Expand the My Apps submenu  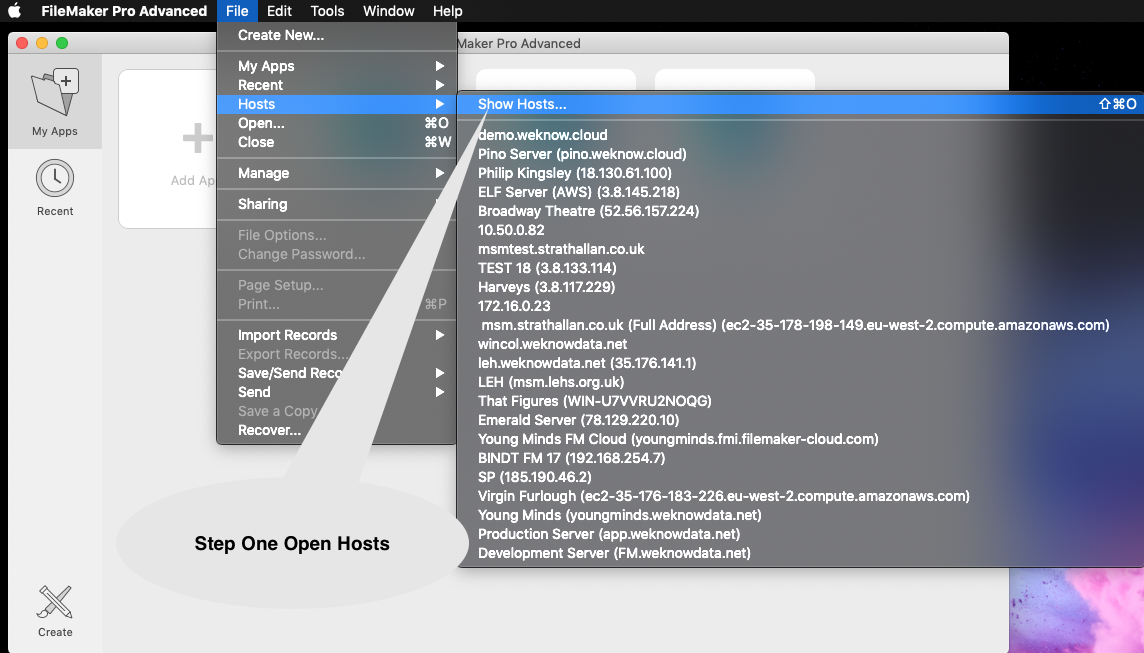pyautogui.click(x=337, y=66)
